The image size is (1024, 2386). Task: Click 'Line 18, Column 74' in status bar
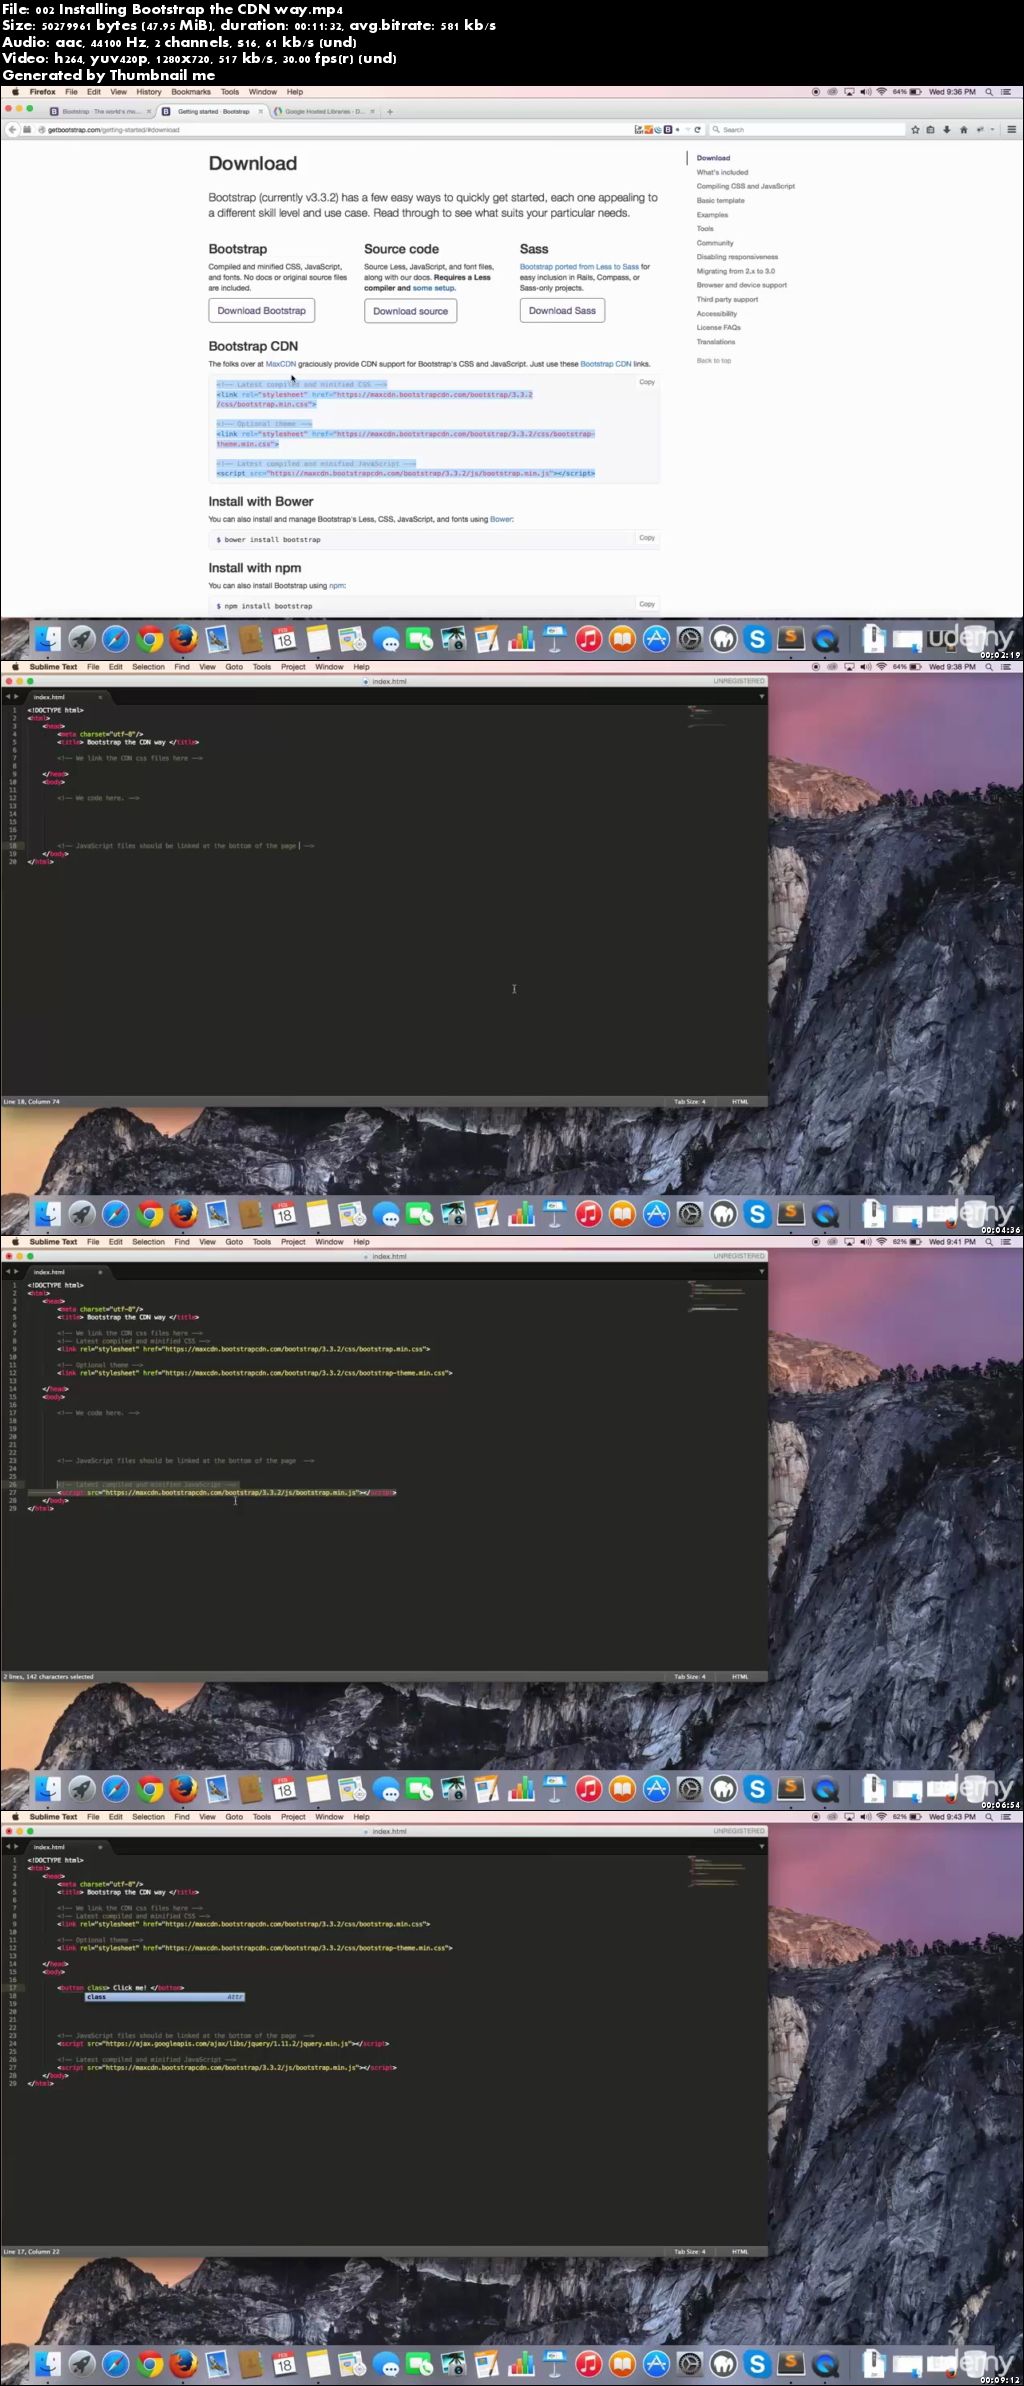point(32,1101)
